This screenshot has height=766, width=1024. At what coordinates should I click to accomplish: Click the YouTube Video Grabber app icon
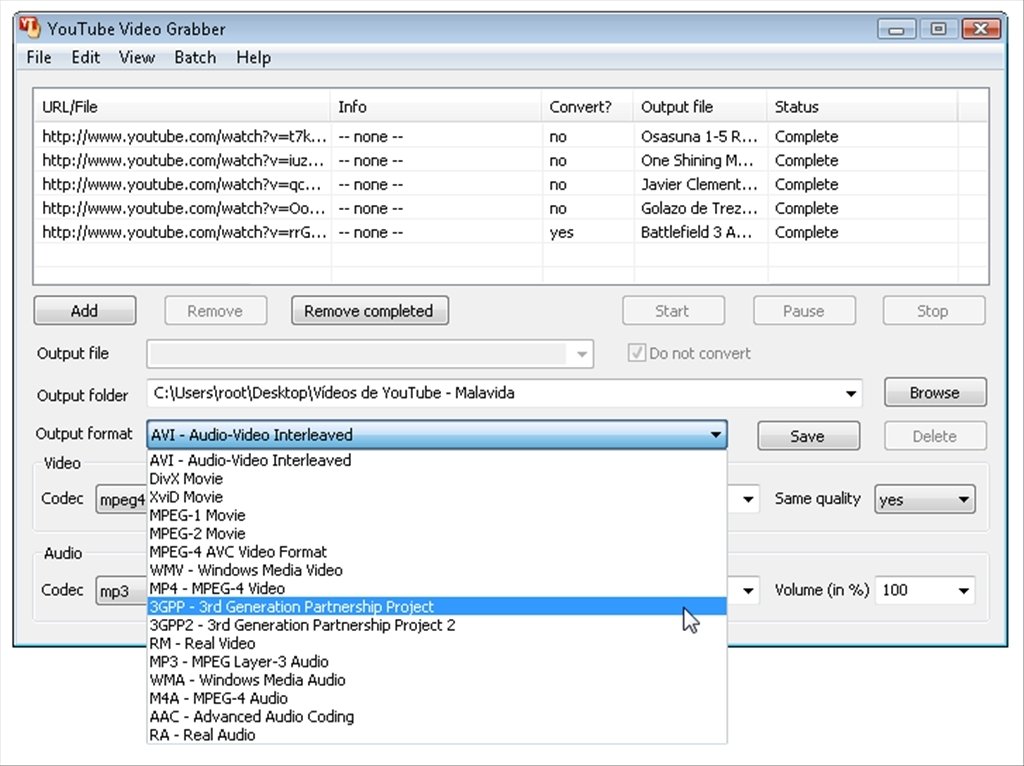[29, 27]
